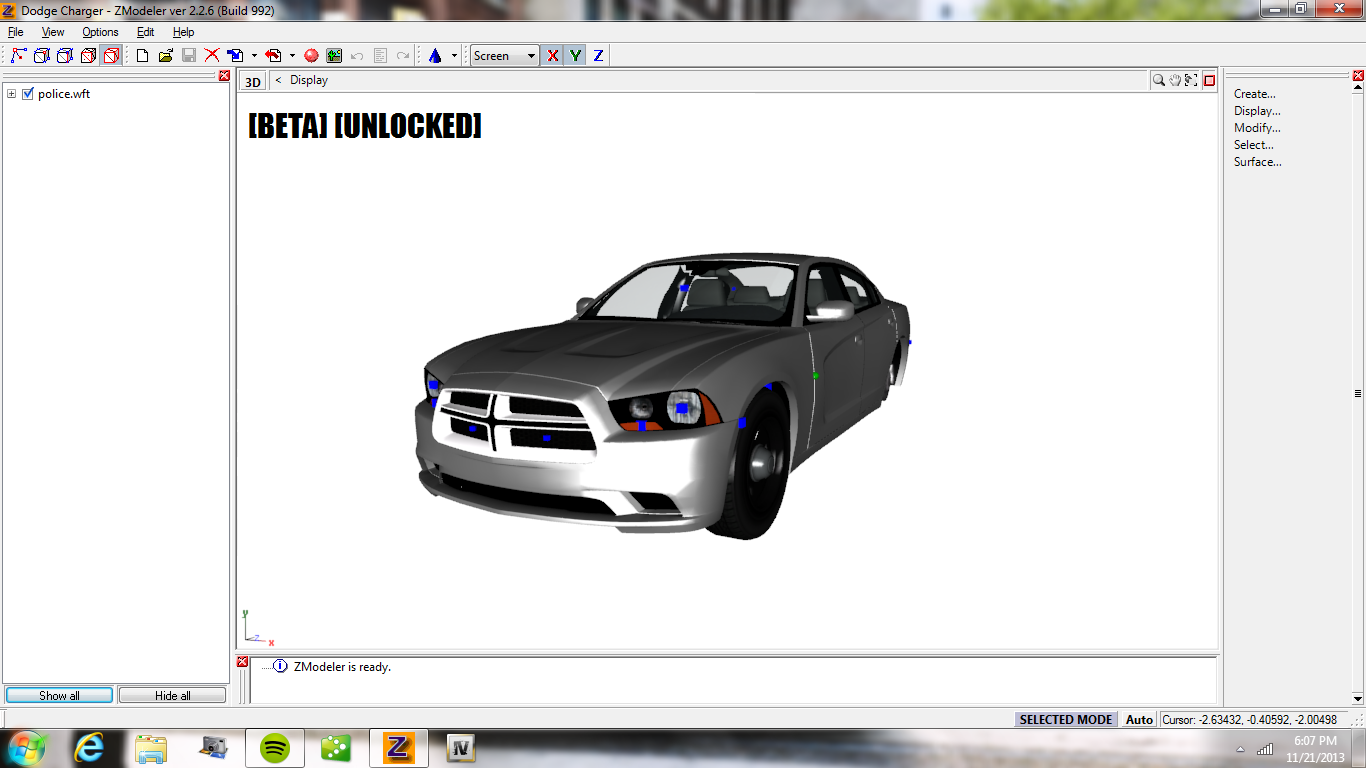
Task: Toggle the police.wft visibility checkbox
Action: [28, 94]
